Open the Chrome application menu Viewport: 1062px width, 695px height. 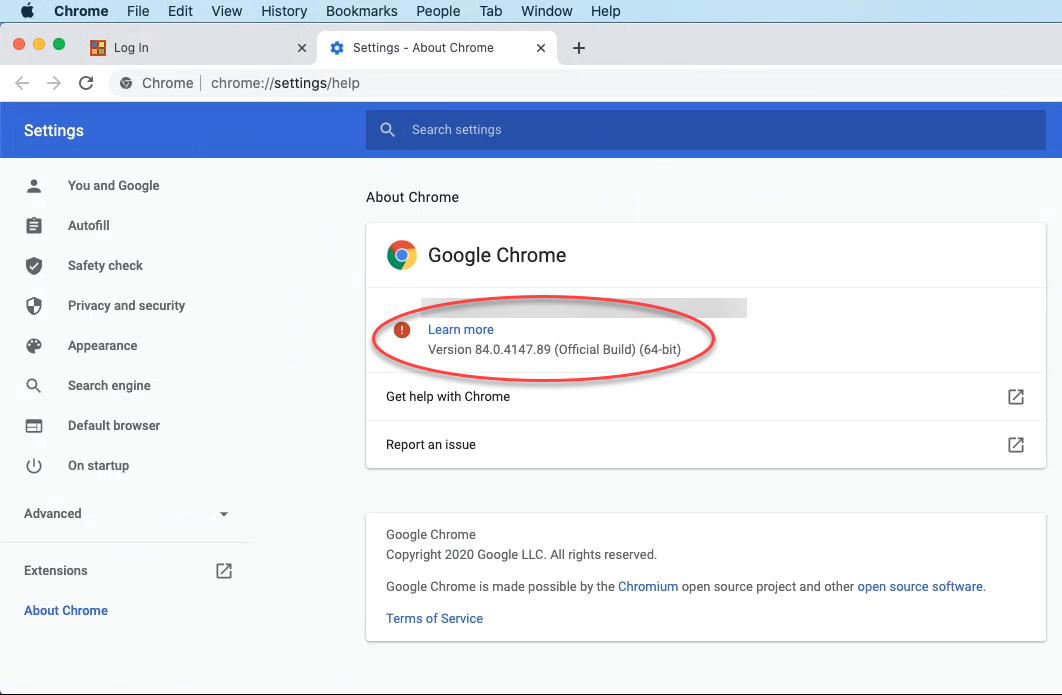tap(81, 11)
